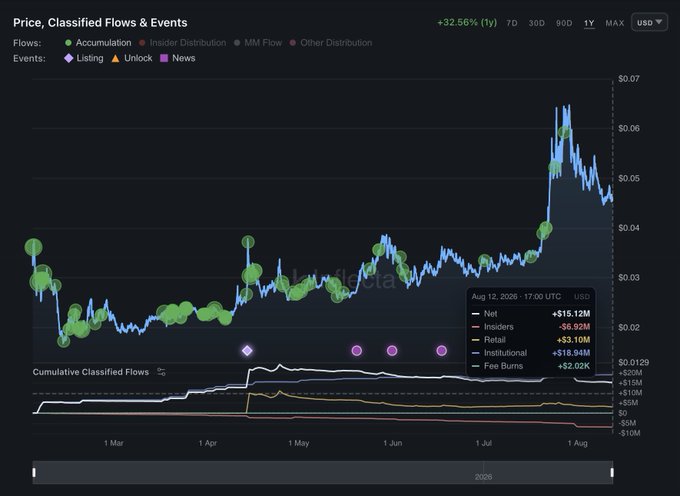The height and width of the screenshot is (496, 680).
Task: Switch to the 30D time range
Action: tap(536, 23)
